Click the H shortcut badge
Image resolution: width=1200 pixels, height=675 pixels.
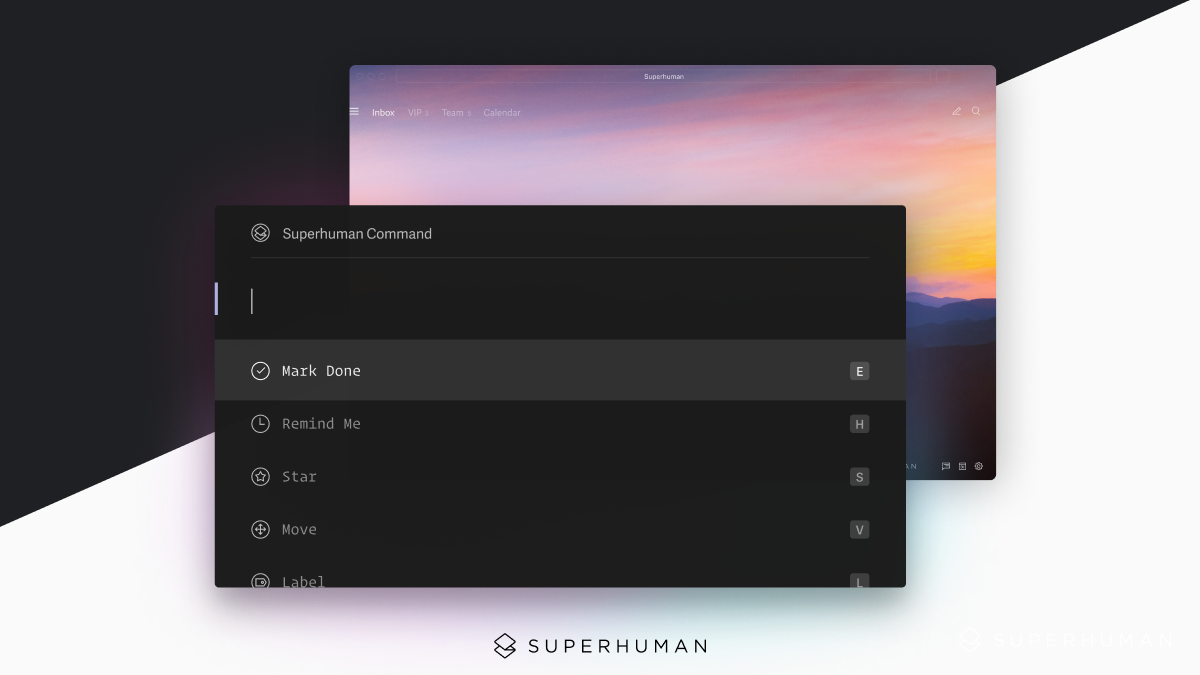coord(859,424)
